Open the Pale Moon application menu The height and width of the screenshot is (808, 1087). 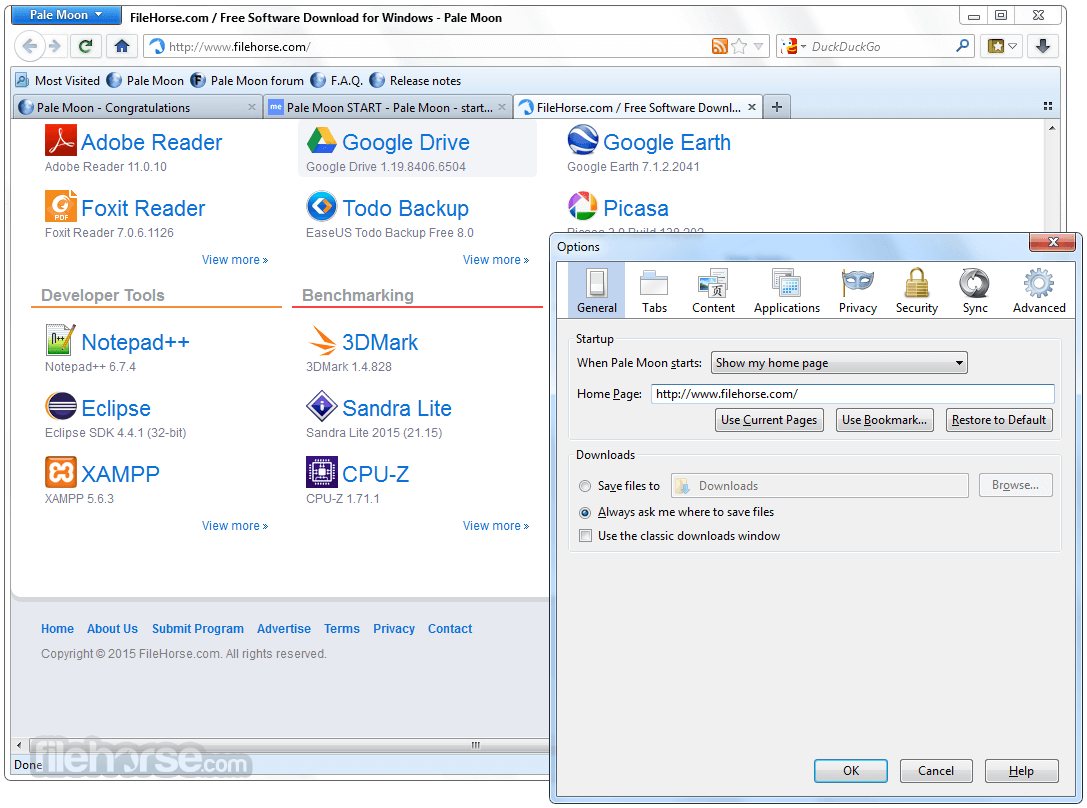pos(66,15)
